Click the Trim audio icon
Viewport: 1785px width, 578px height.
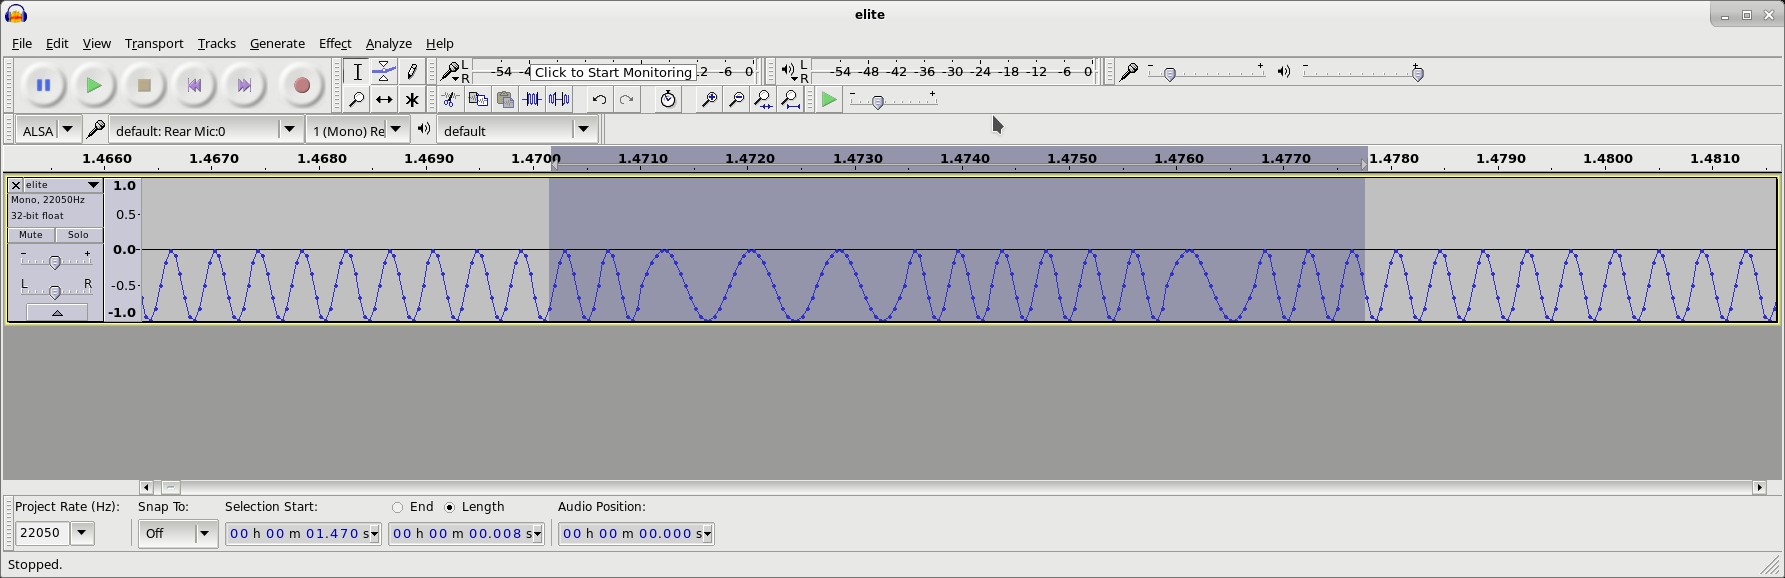click(x=532, y=99)
